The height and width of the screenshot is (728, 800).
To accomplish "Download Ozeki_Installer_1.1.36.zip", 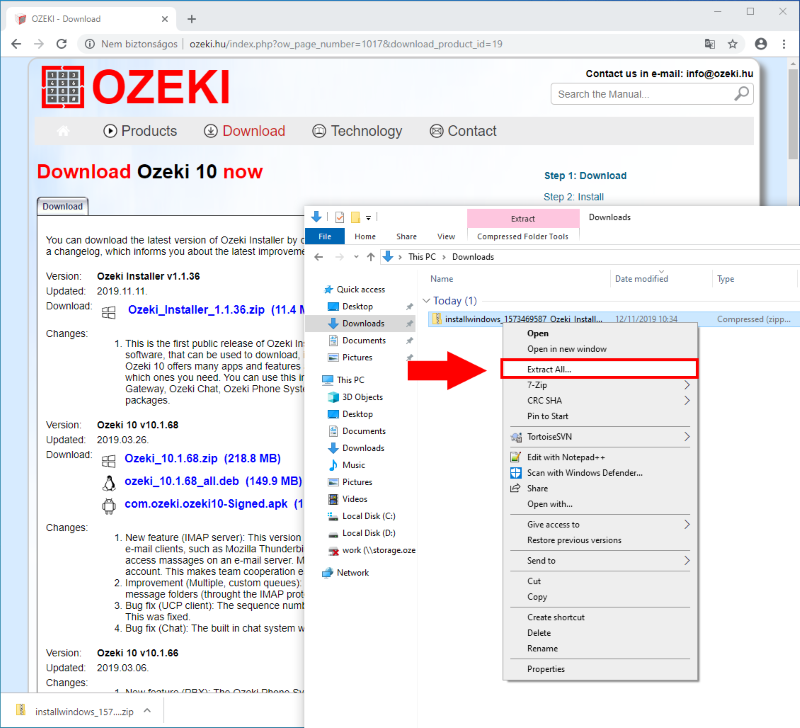I will 216,310.
